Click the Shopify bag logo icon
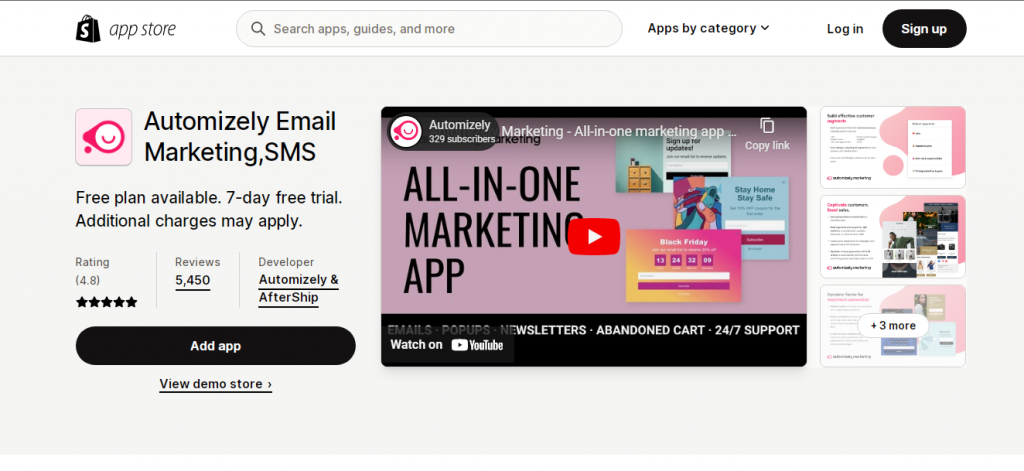This screenshot has height=471, width=1024. point(88,29)
